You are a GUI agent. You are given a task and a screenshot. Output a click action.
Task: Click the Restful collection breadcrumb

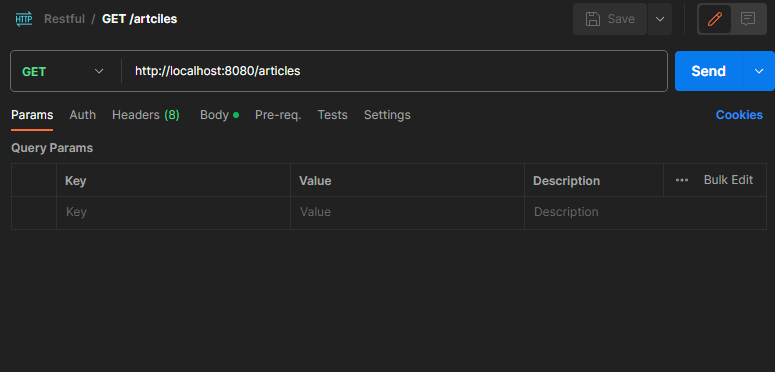[x=65, y=19]
